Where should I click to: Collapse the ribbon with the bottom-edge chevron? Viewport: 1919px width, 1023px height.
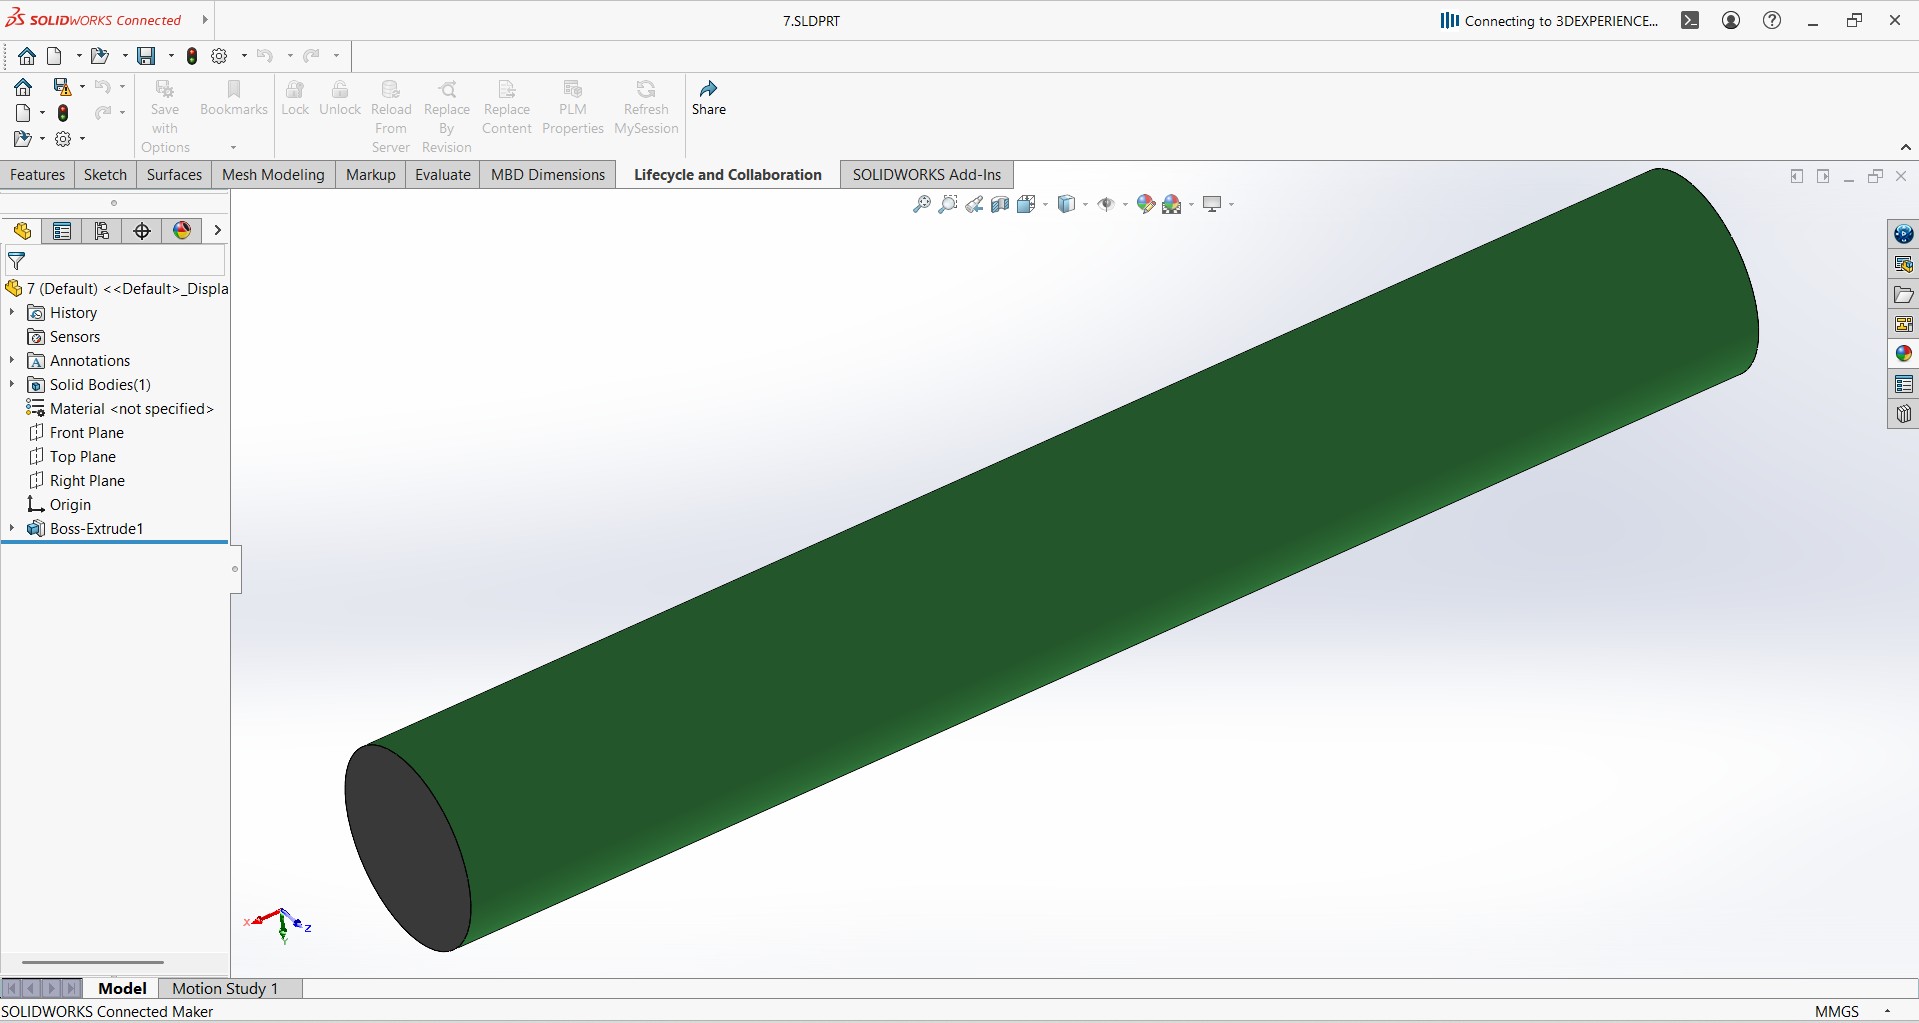tap(1906, 147)
